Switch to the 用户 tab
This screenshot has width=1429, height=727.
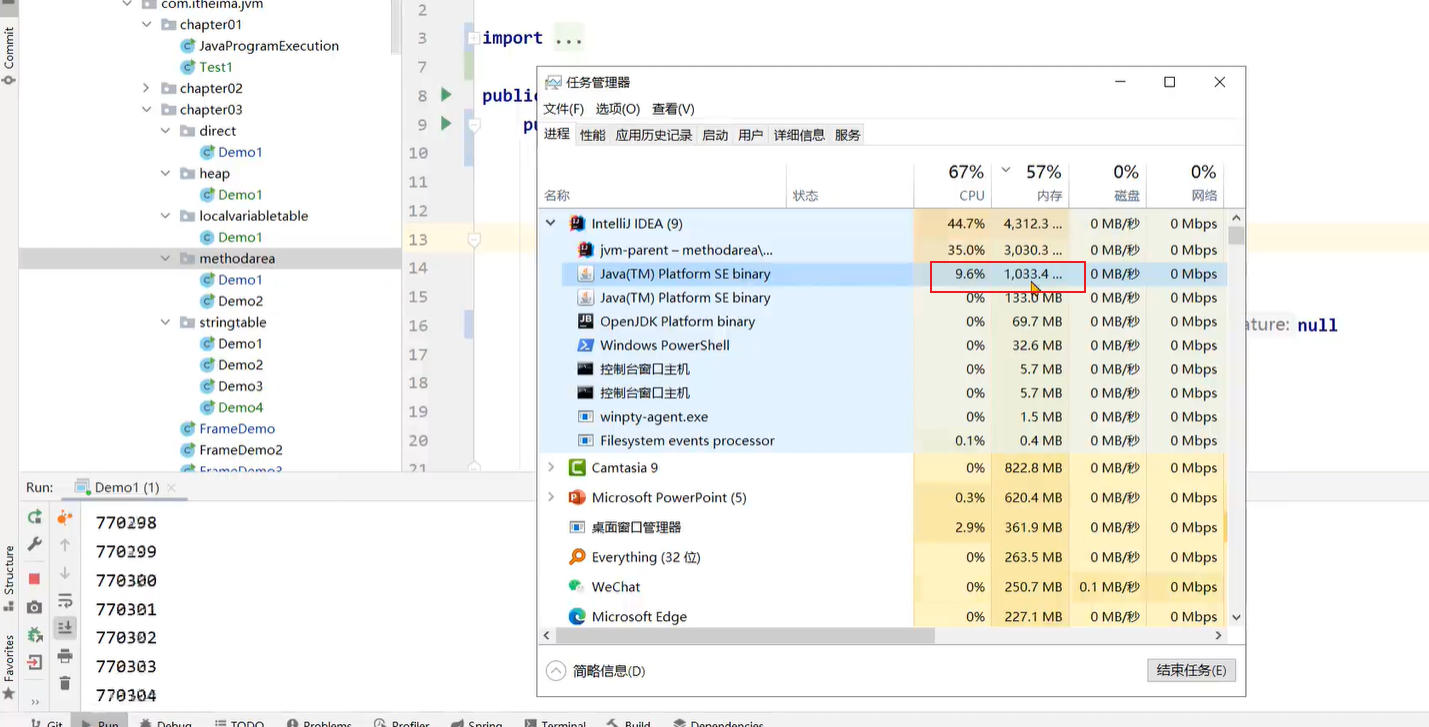click(x=750, y=135)
